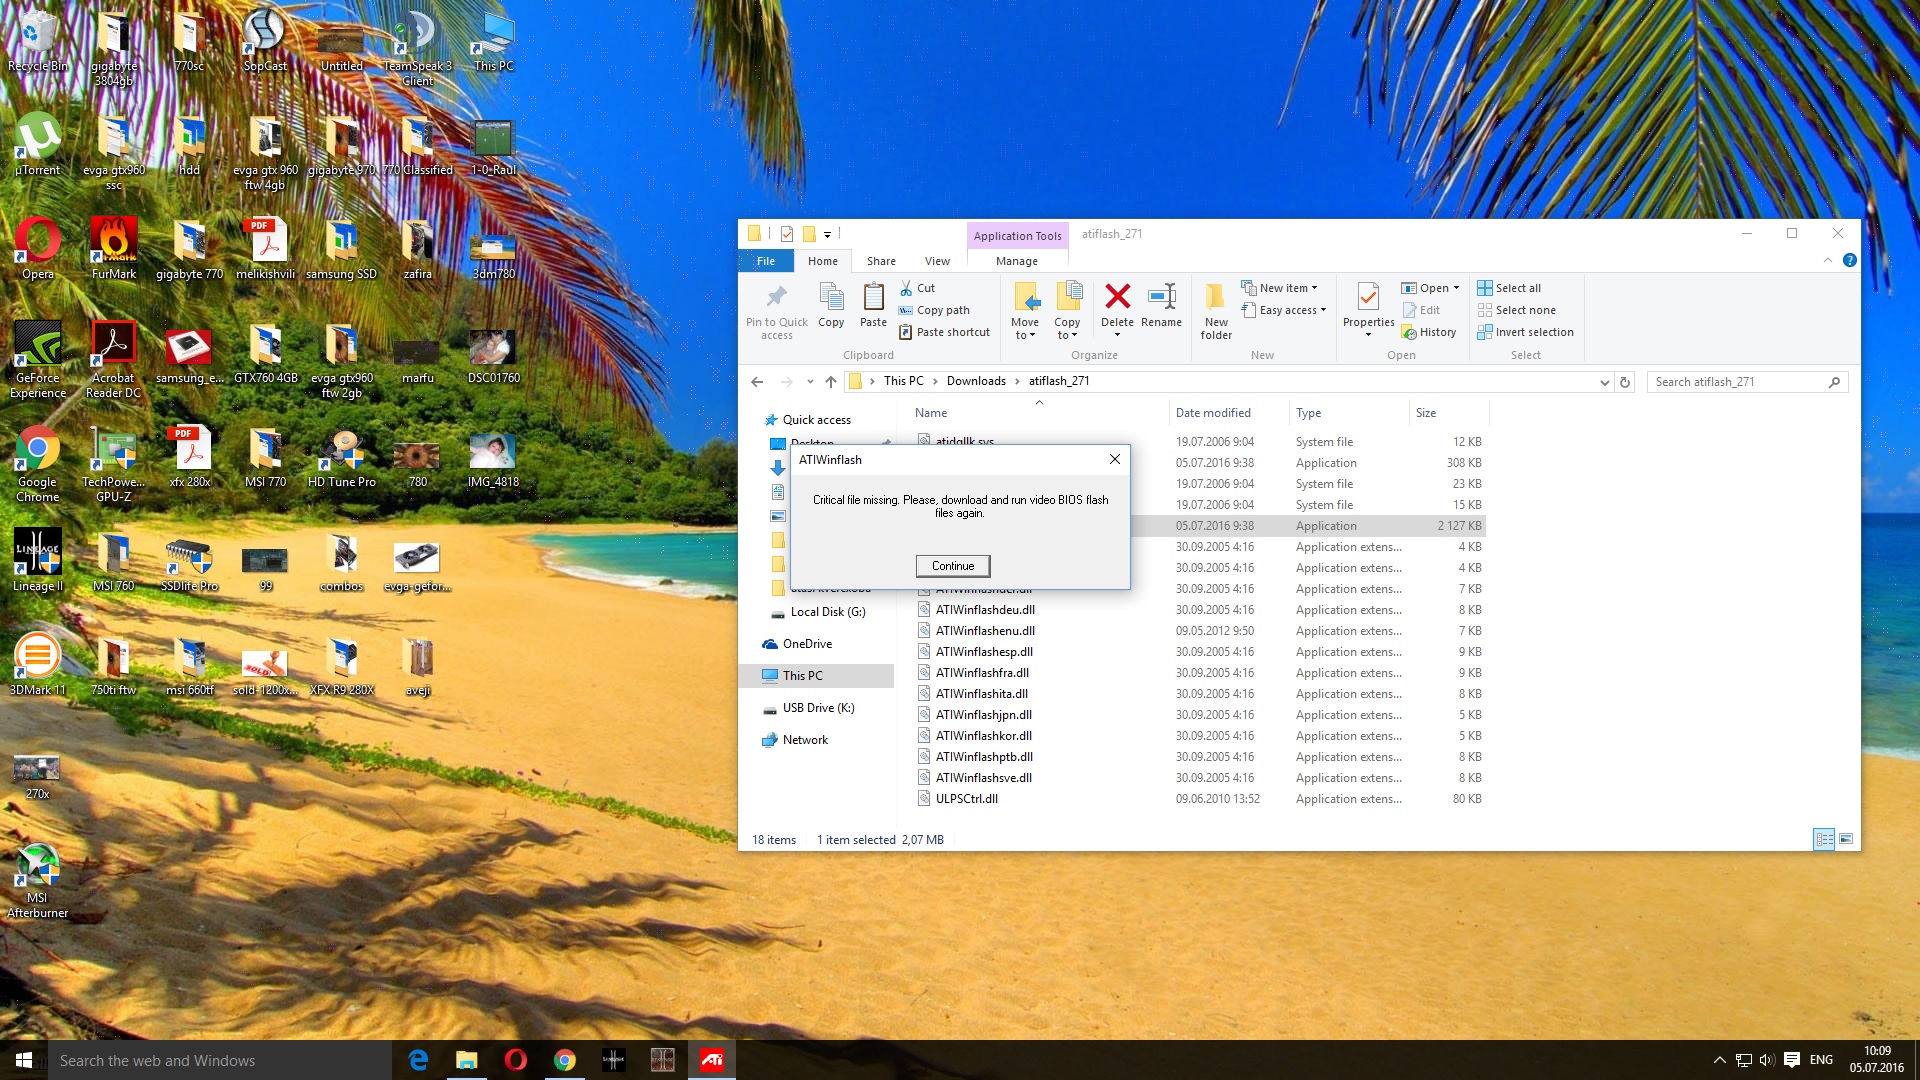Switch to details view button

click(1824, 839)
